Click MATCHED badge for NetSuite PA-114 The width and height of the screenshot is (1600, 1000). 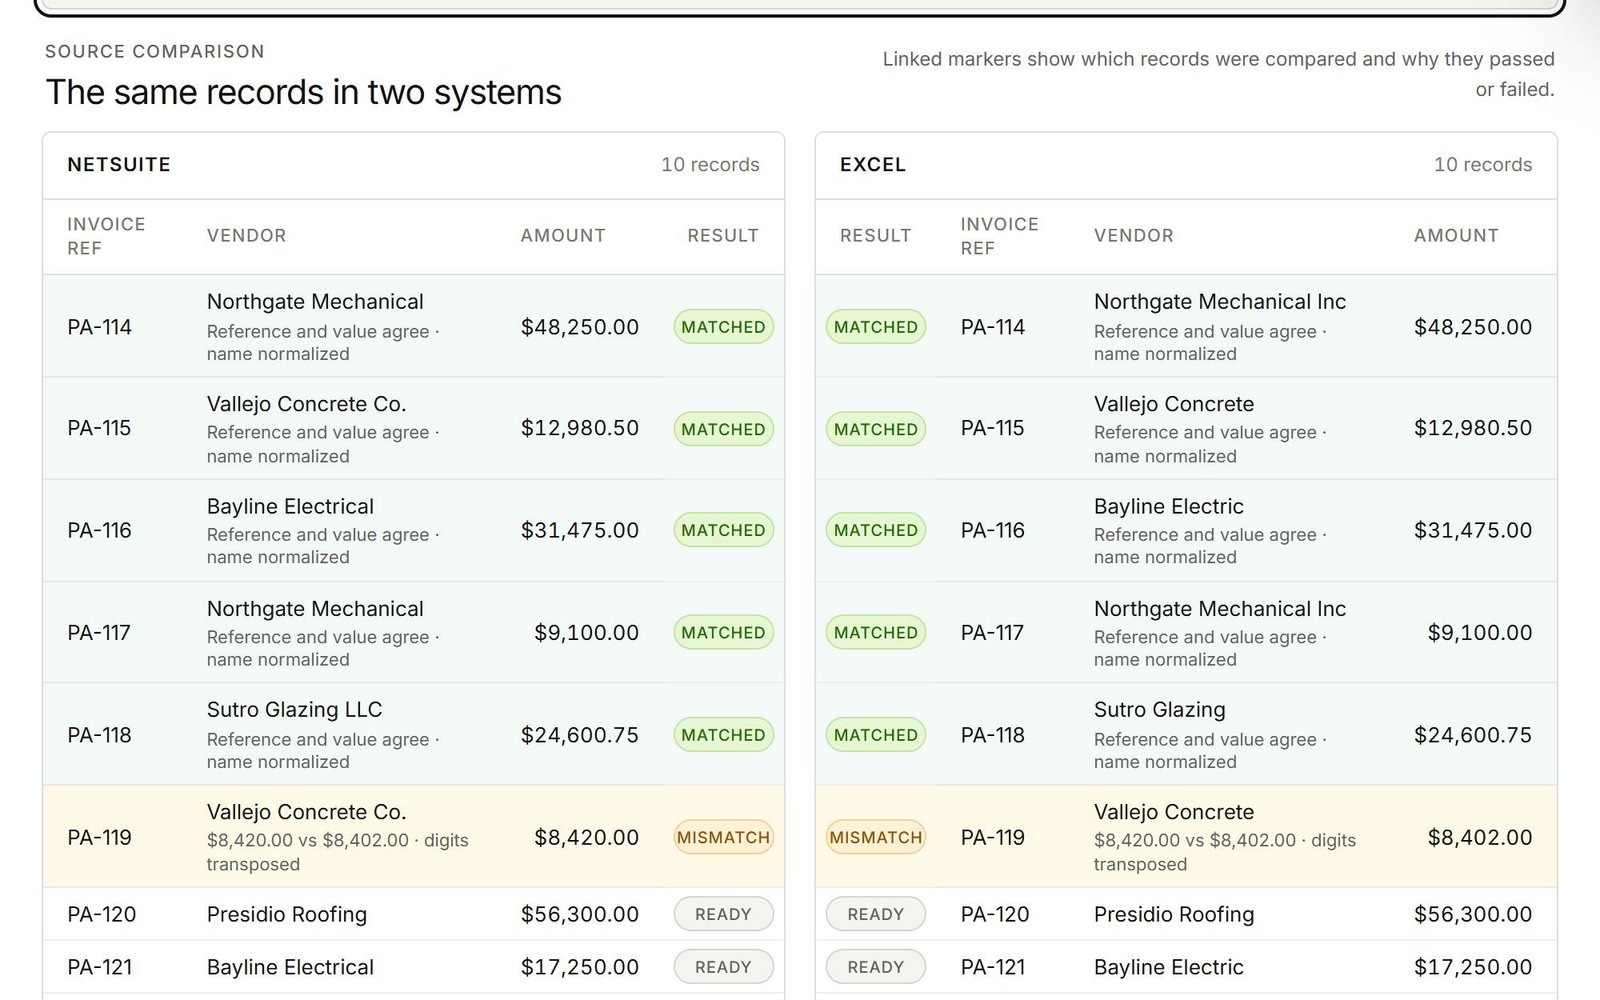[x=723, y=327]
